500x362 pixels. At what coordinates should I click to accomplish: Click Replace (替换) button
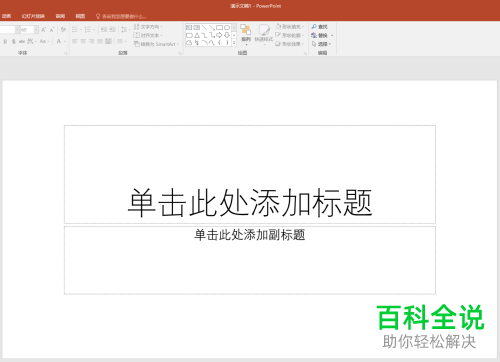[x=319, y=35]
